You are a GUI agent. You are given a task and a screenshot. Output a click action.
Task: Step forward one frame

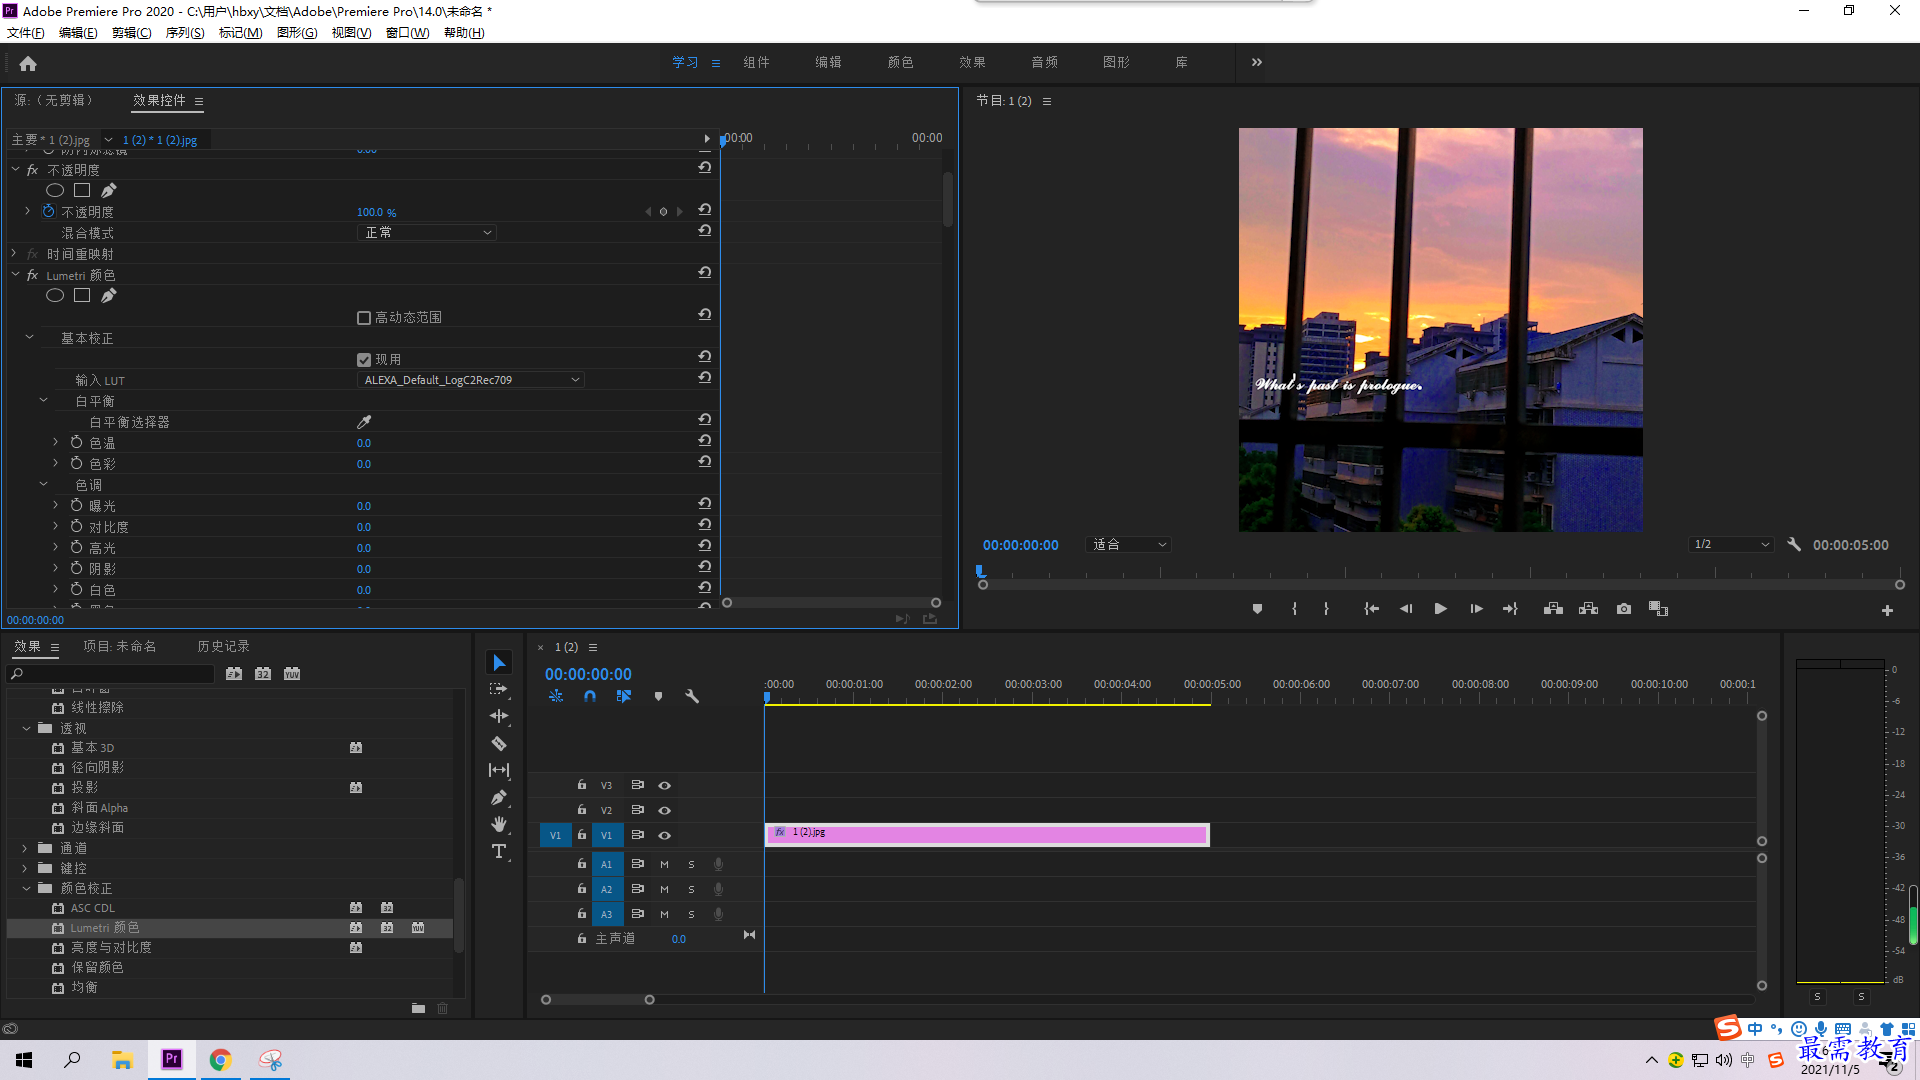click(1476, 609)
